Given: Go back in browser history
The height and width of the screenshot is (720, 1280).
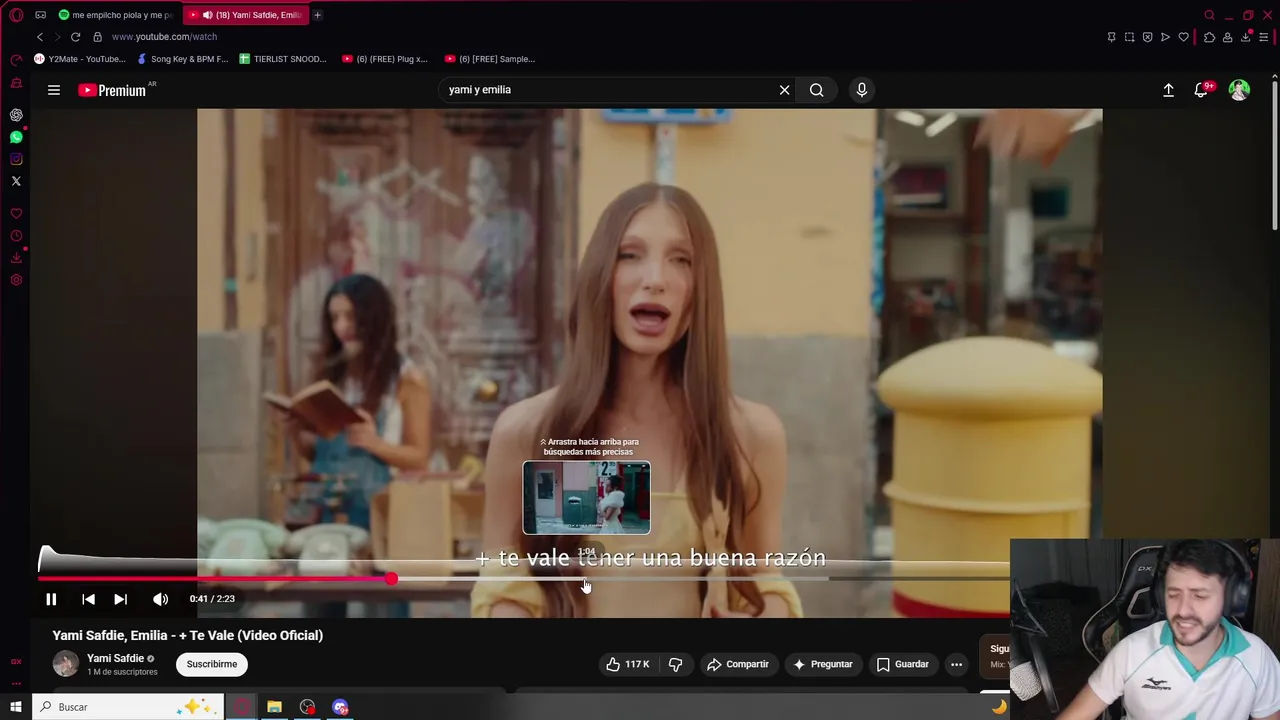Looking at the screenshot, I should 40,37.
